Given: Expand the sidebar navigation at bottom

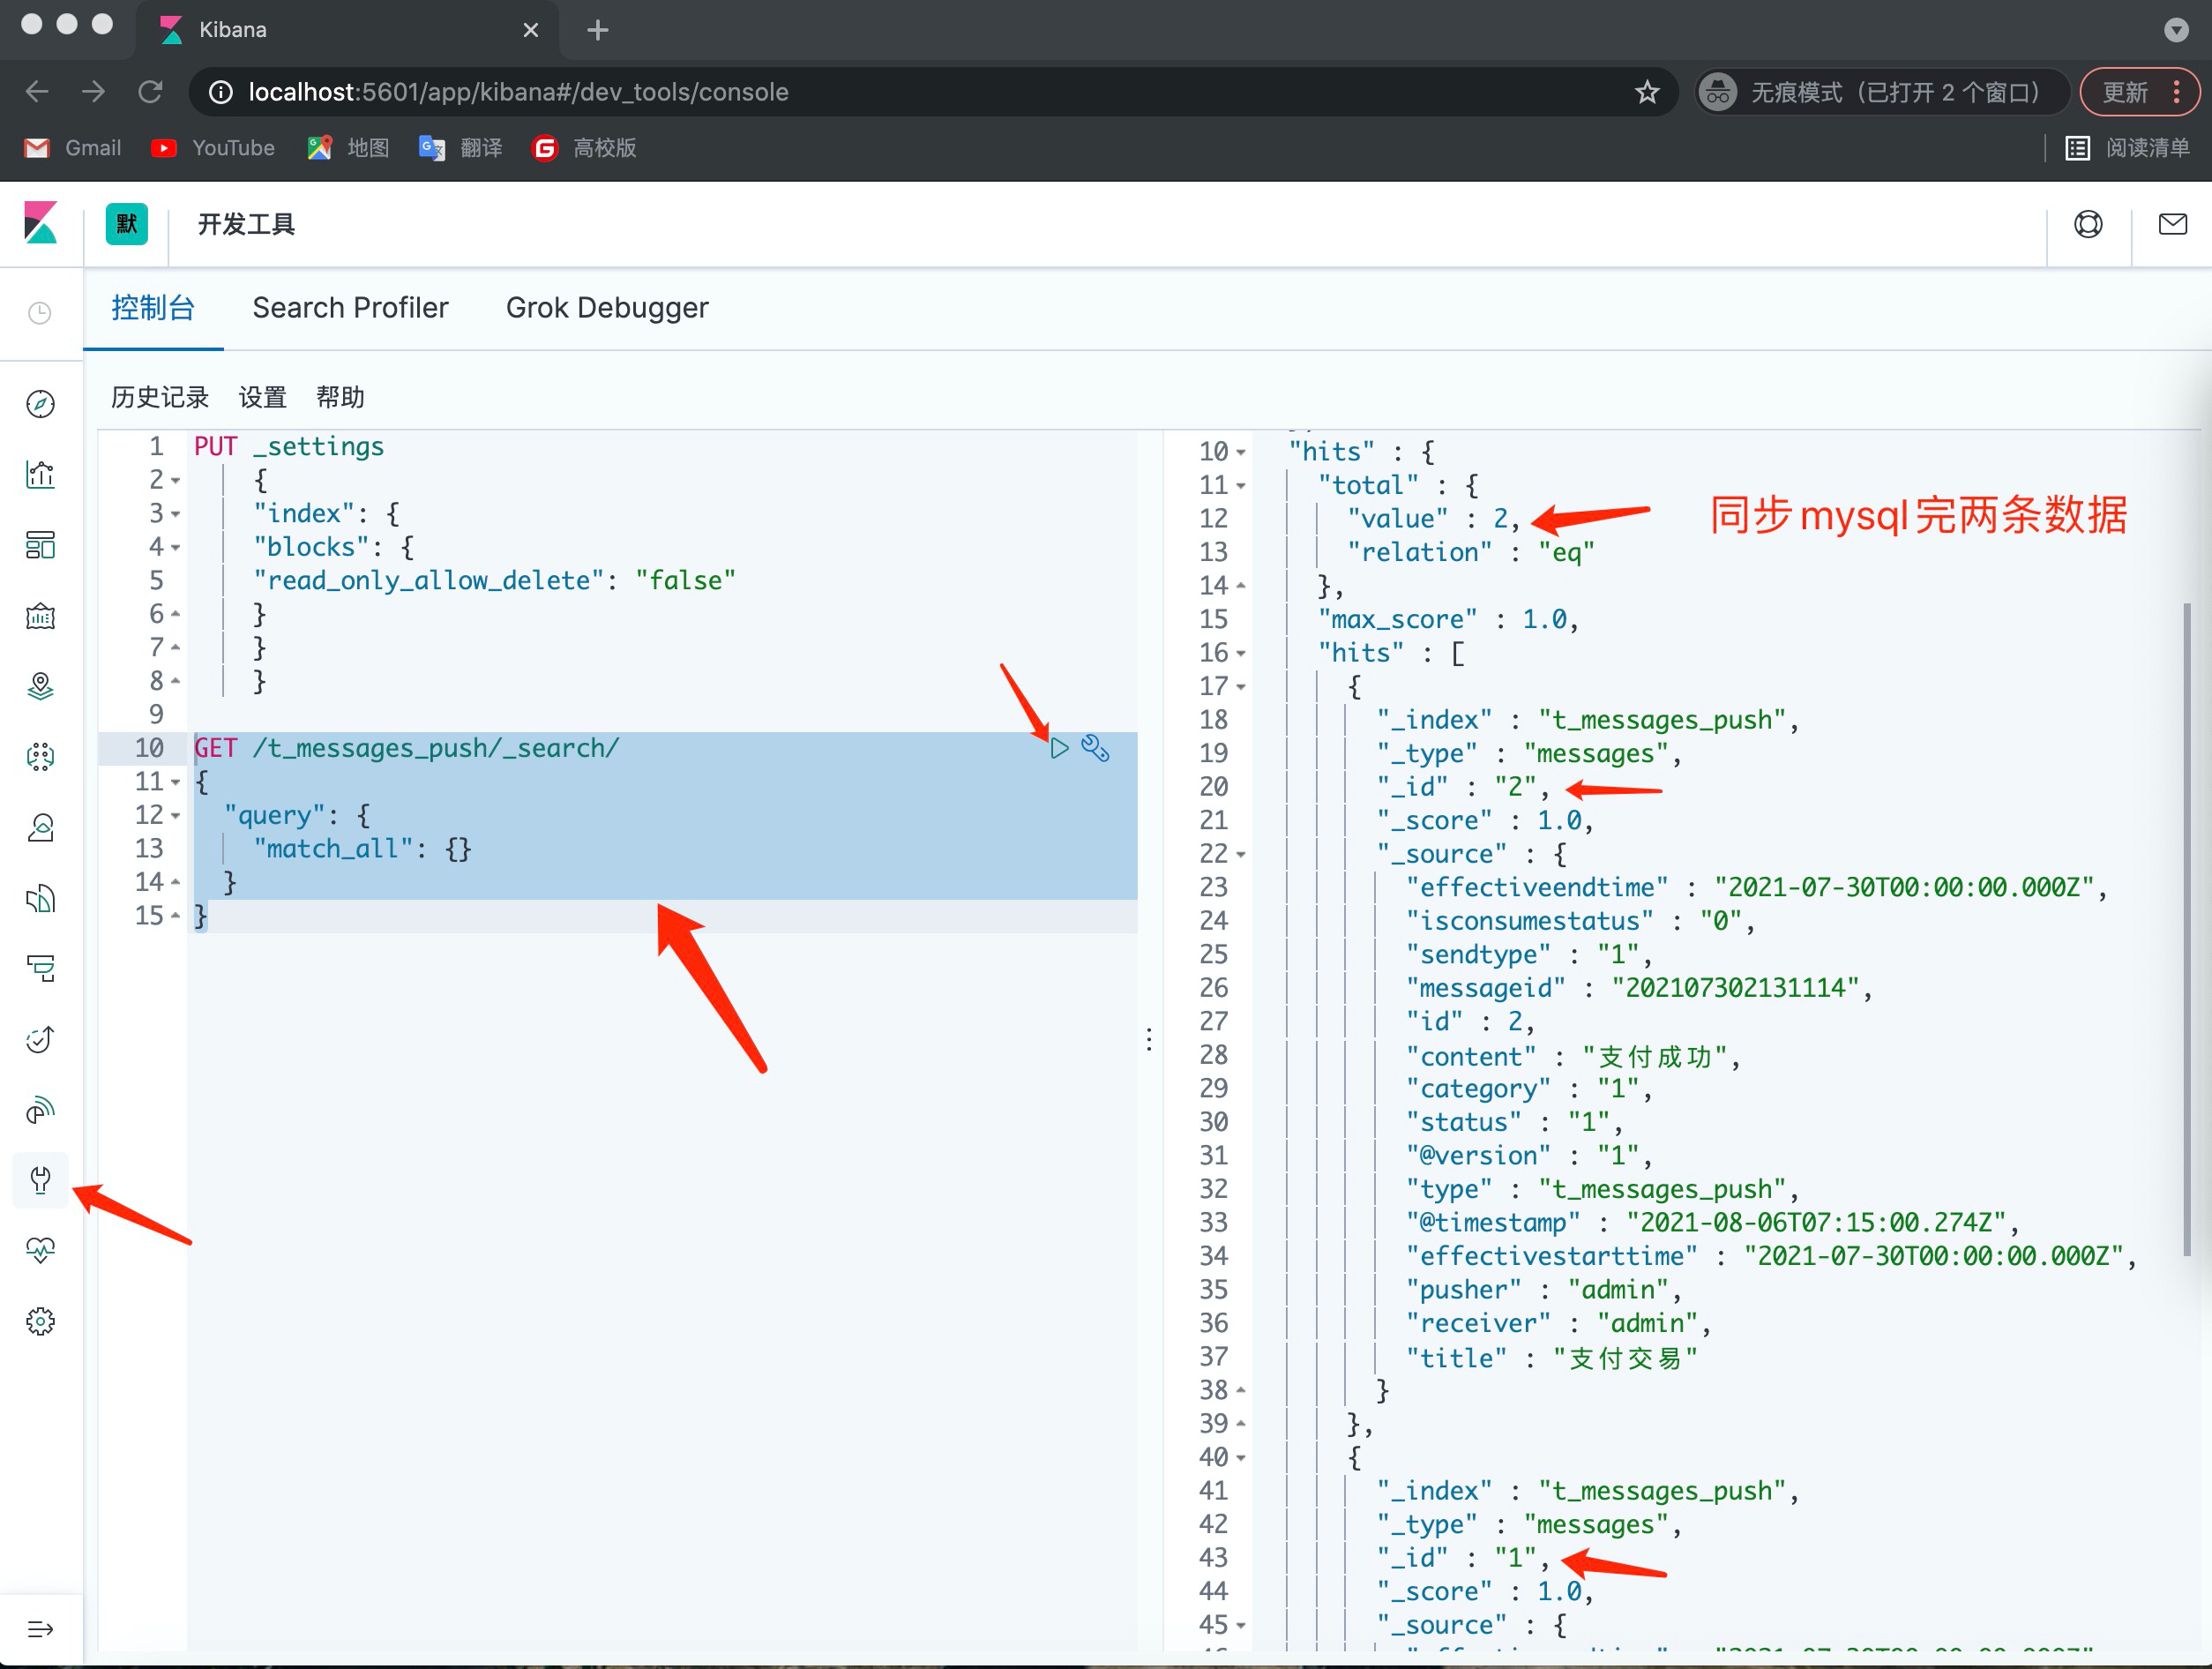Looking at the screenshot, I should (40, 1629).
